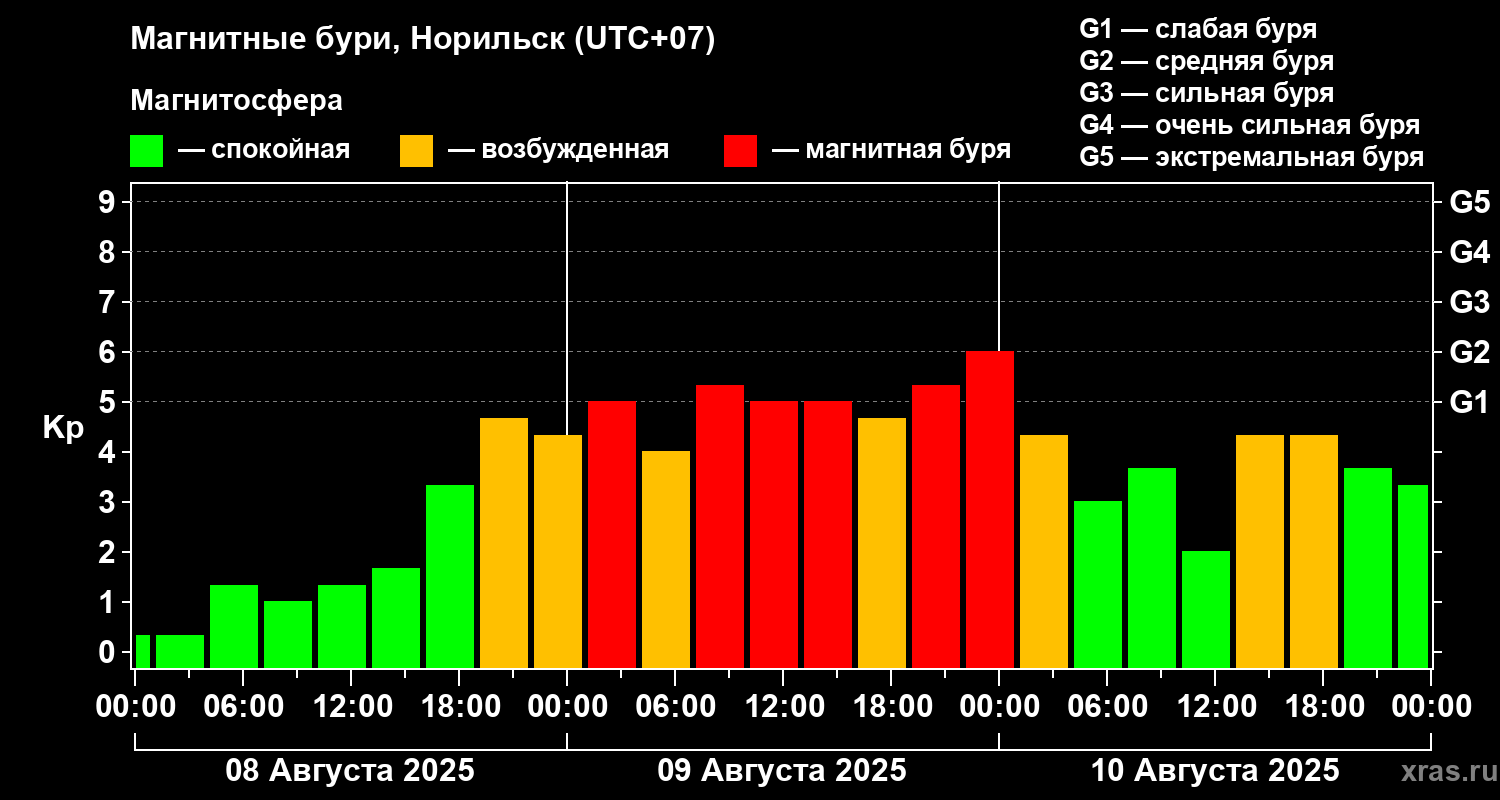Click the yellow 'возбужденная' legend square
1500x800 pixels.
coord(416,151)
